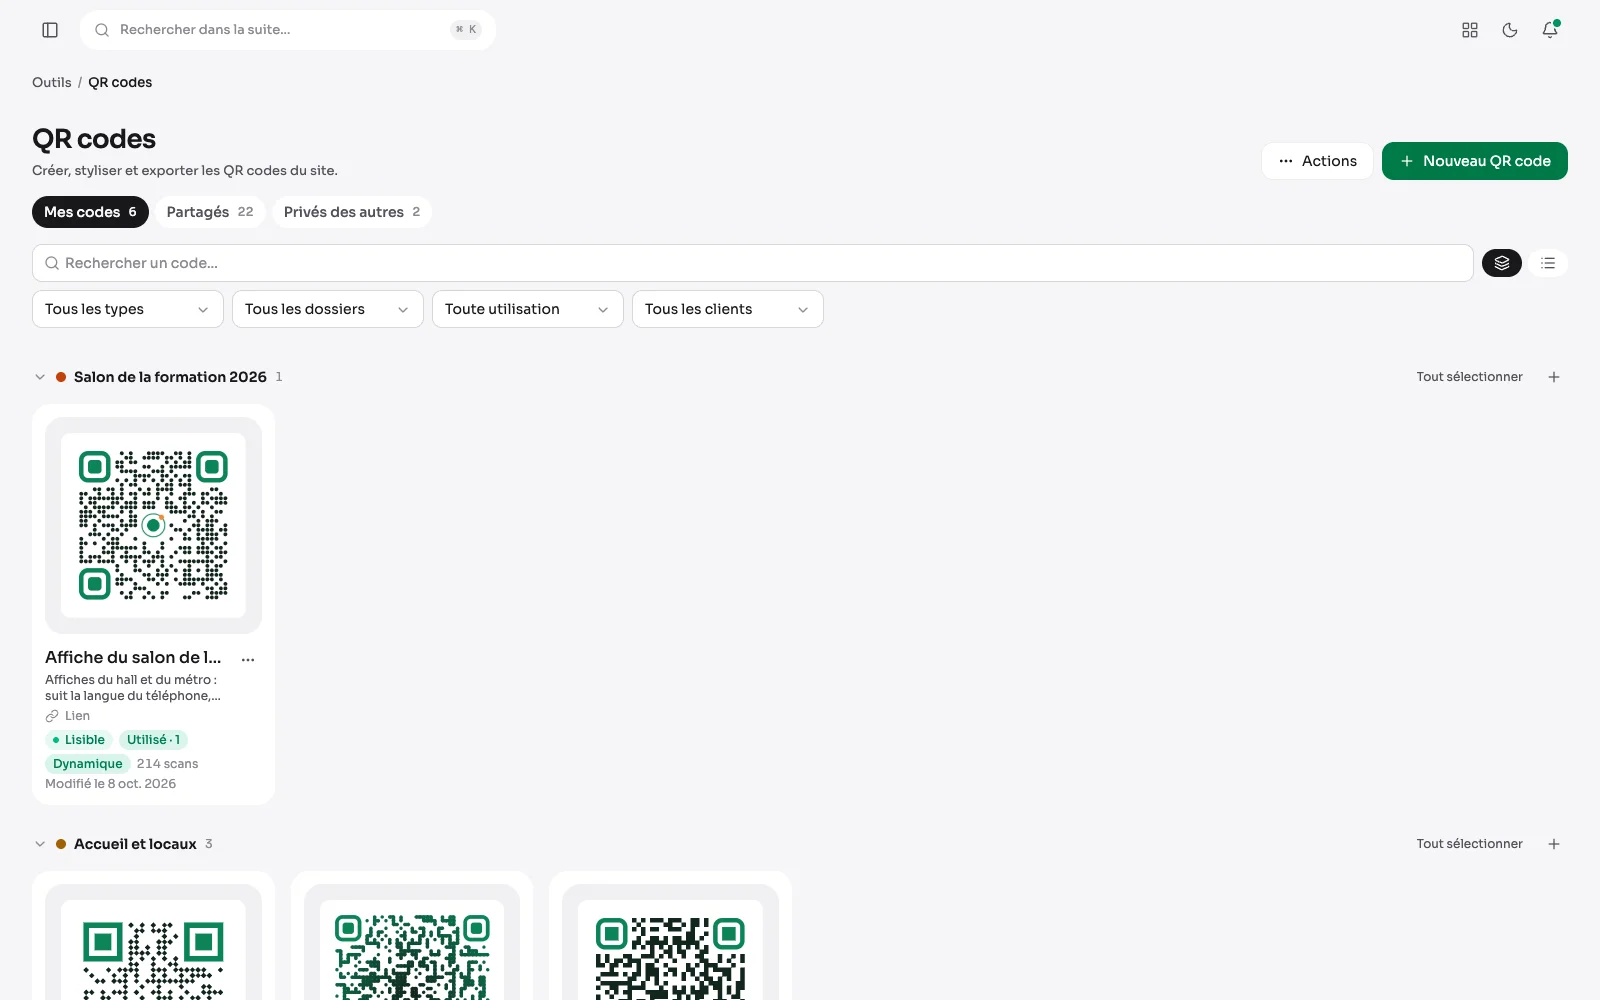Click Accueil et locaux folder title

click(x=135, y=844)
